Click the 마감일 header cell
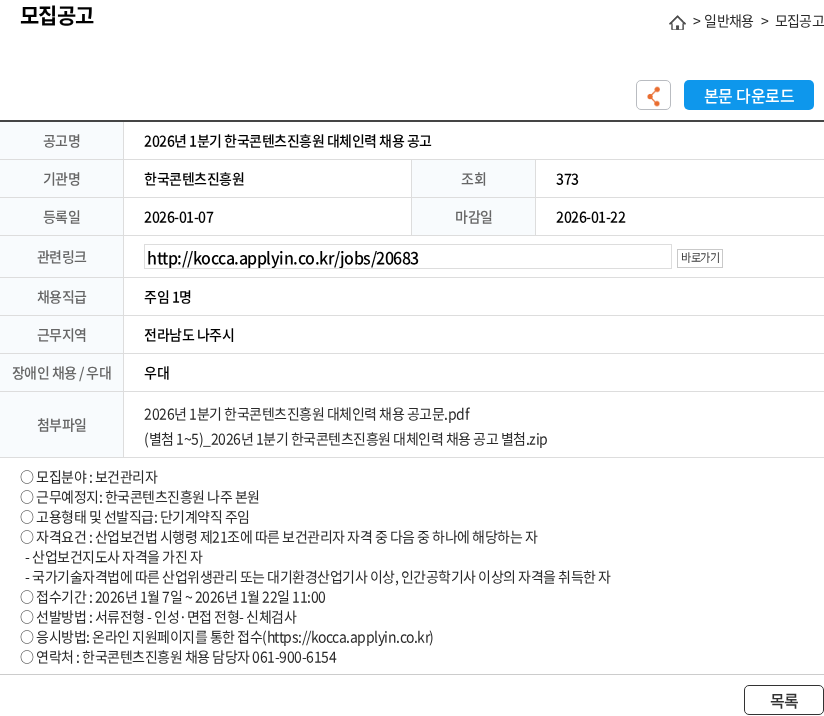 (x=473, y=217)
